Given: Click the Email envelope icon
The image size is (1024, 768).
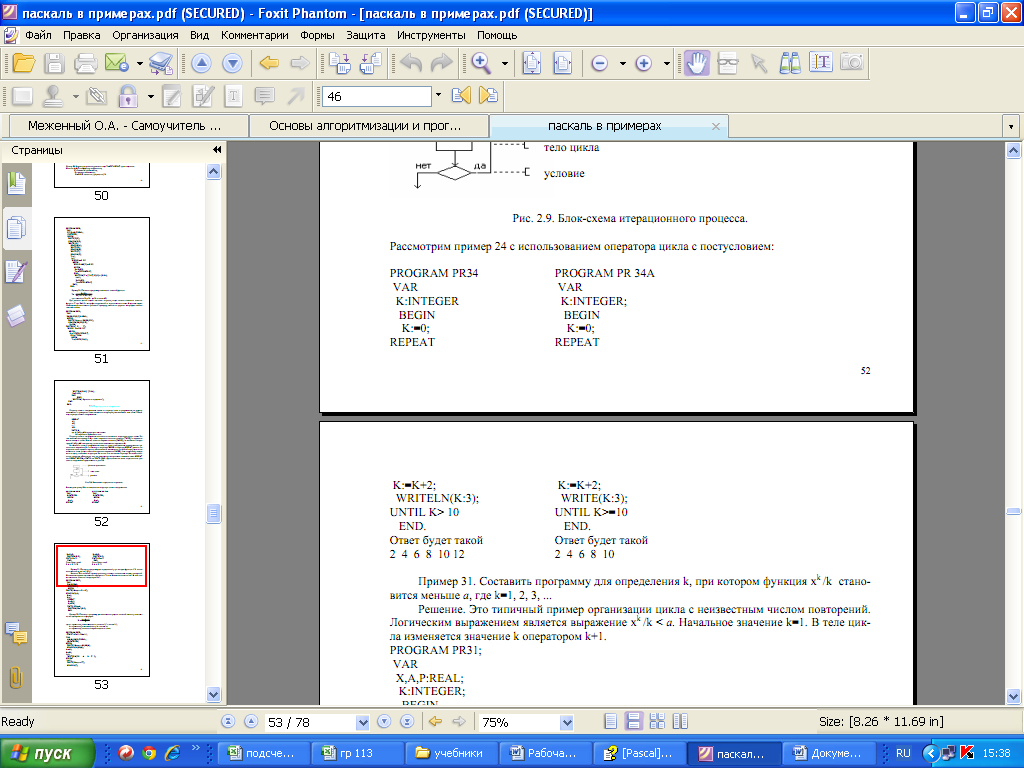Looking at the screenshot, I should pos(117,63).
